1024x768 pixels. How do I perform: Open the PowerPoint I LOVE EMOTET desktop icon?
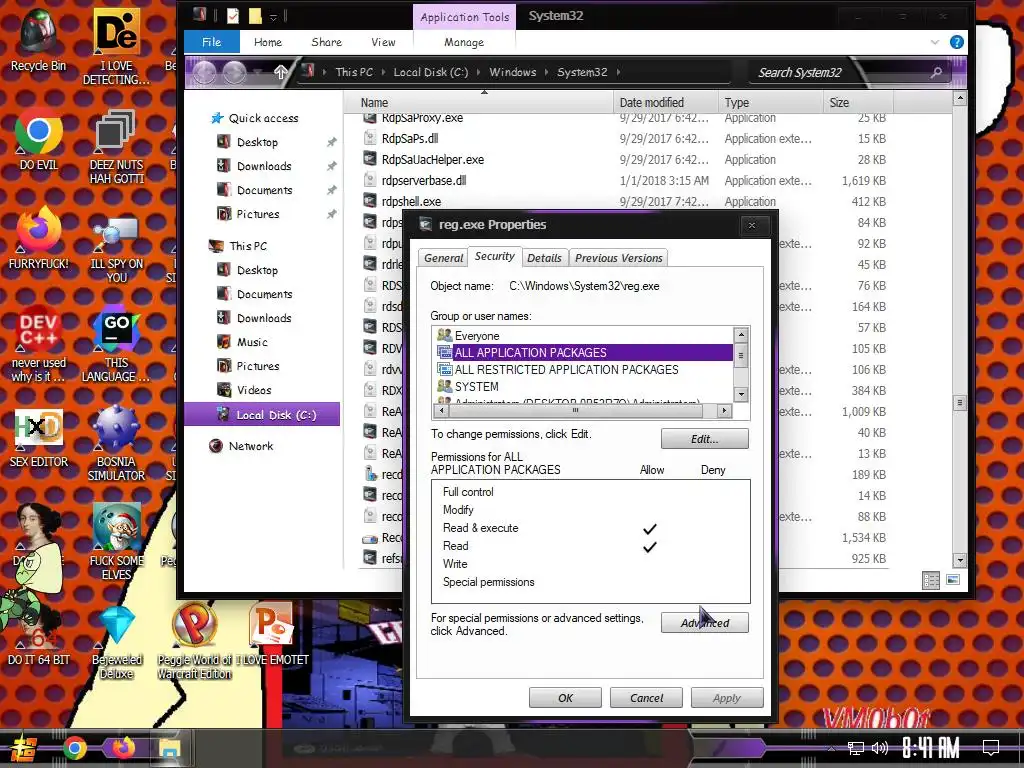point(272,635)
